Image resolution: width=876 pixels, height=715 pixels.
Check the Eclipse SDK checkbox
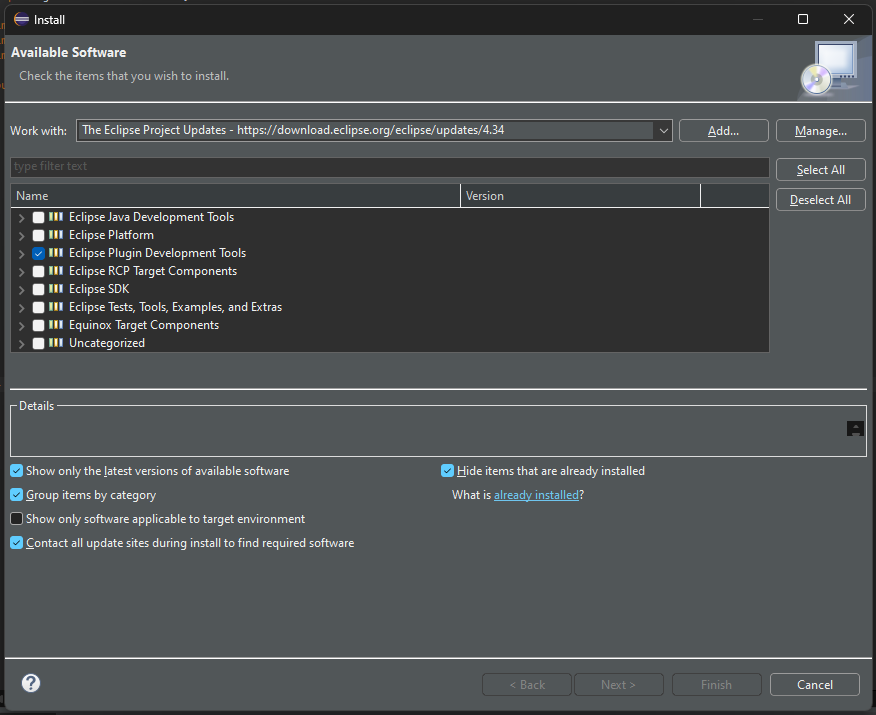click(39, 289)
